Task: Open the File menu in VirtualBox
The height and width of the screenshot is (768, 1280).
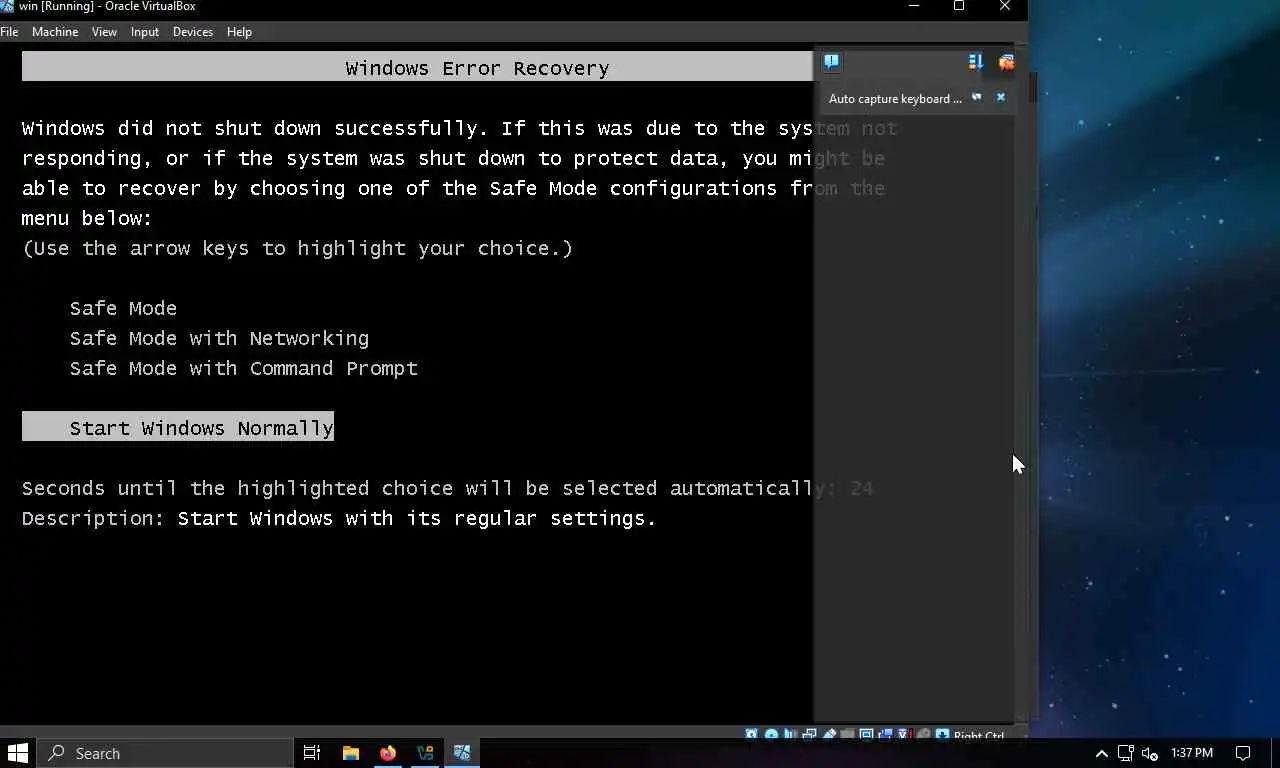Action: [9, 32]
